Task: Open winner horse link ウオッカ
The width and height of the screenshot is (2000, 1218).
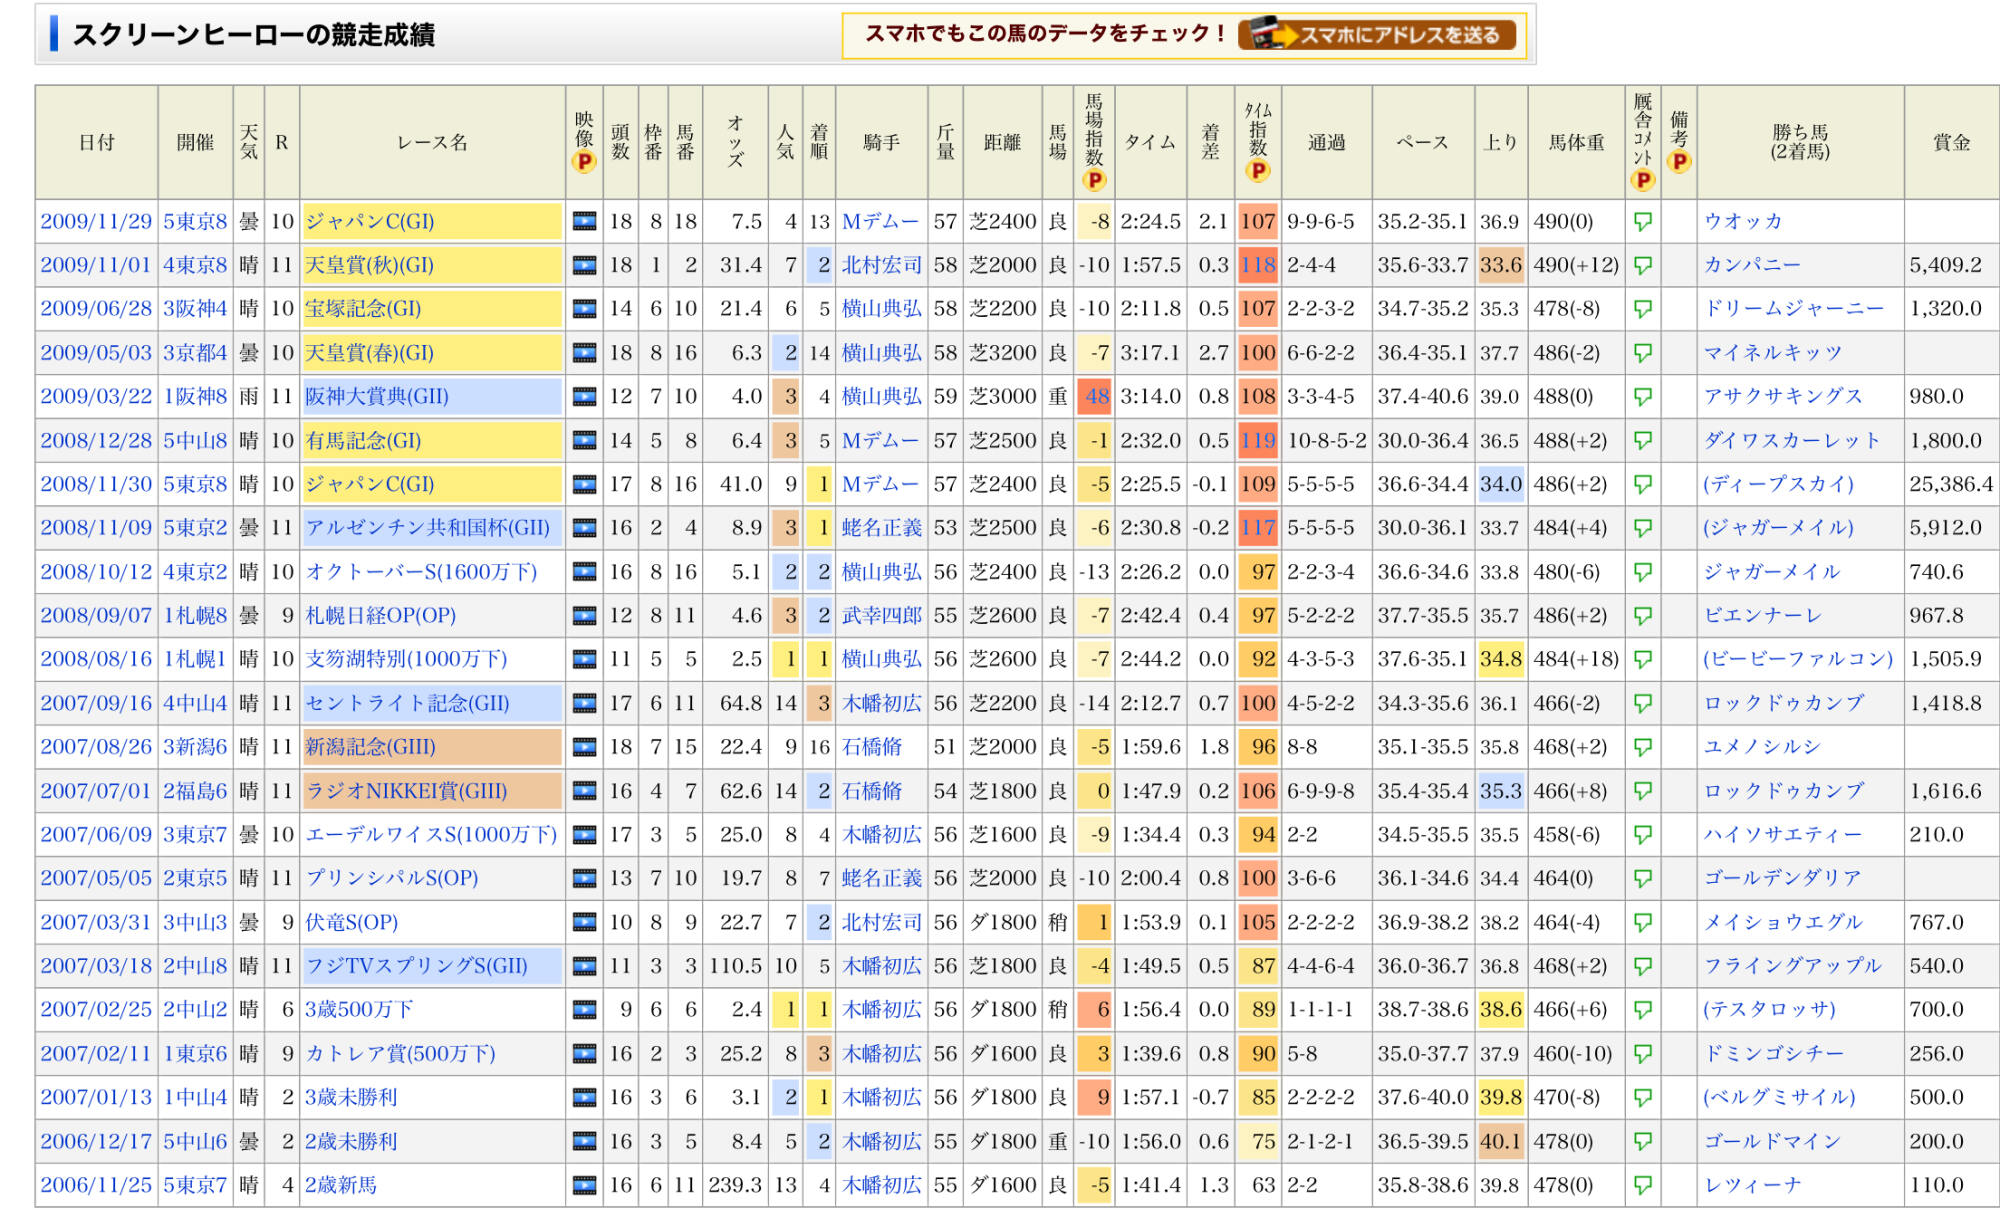Action: pos(1743,222)
